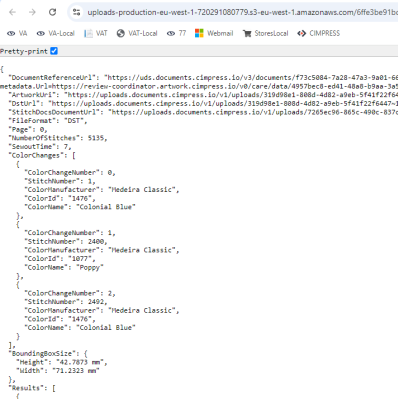Open the Webmail bookmark
400x401 pixels.
click(x=214, y=33)
